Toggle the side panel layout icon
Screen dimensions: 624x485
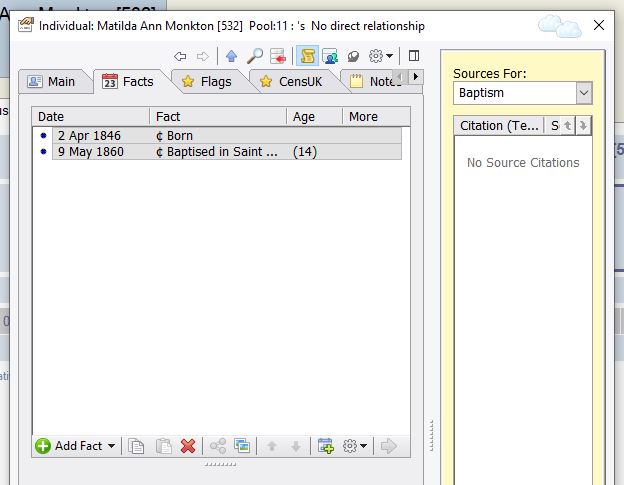pyautogui.click(x=414, y=56)
